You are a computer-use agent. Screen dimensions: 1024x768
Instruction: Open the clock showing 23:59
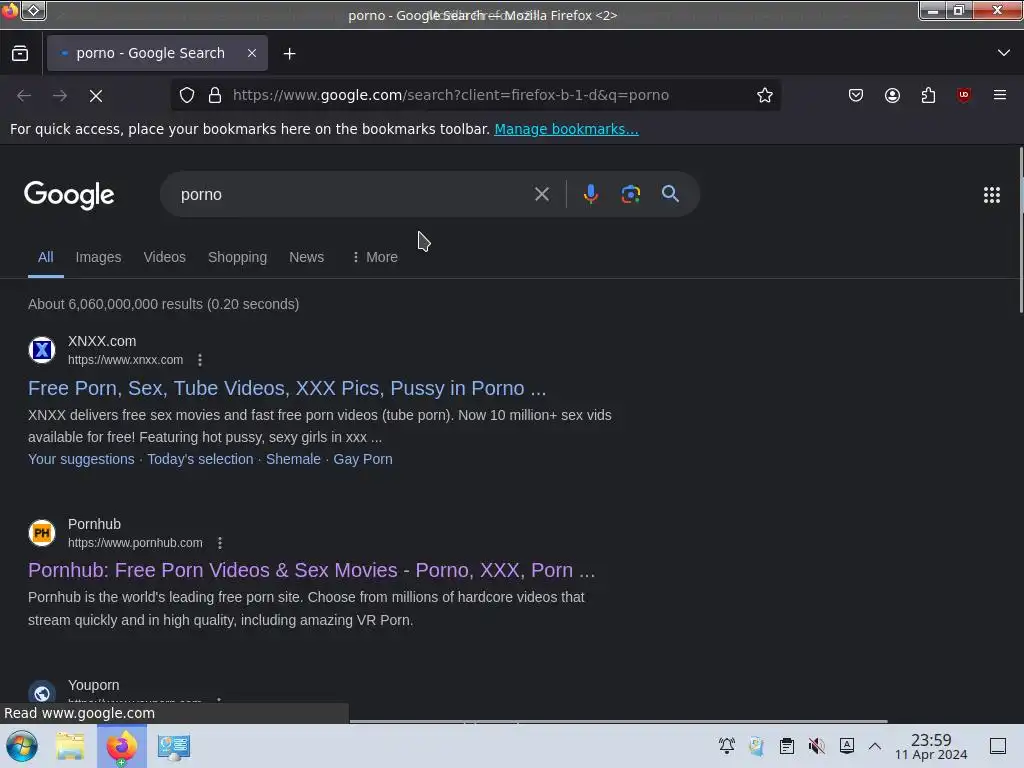click(x=931, y=746)
